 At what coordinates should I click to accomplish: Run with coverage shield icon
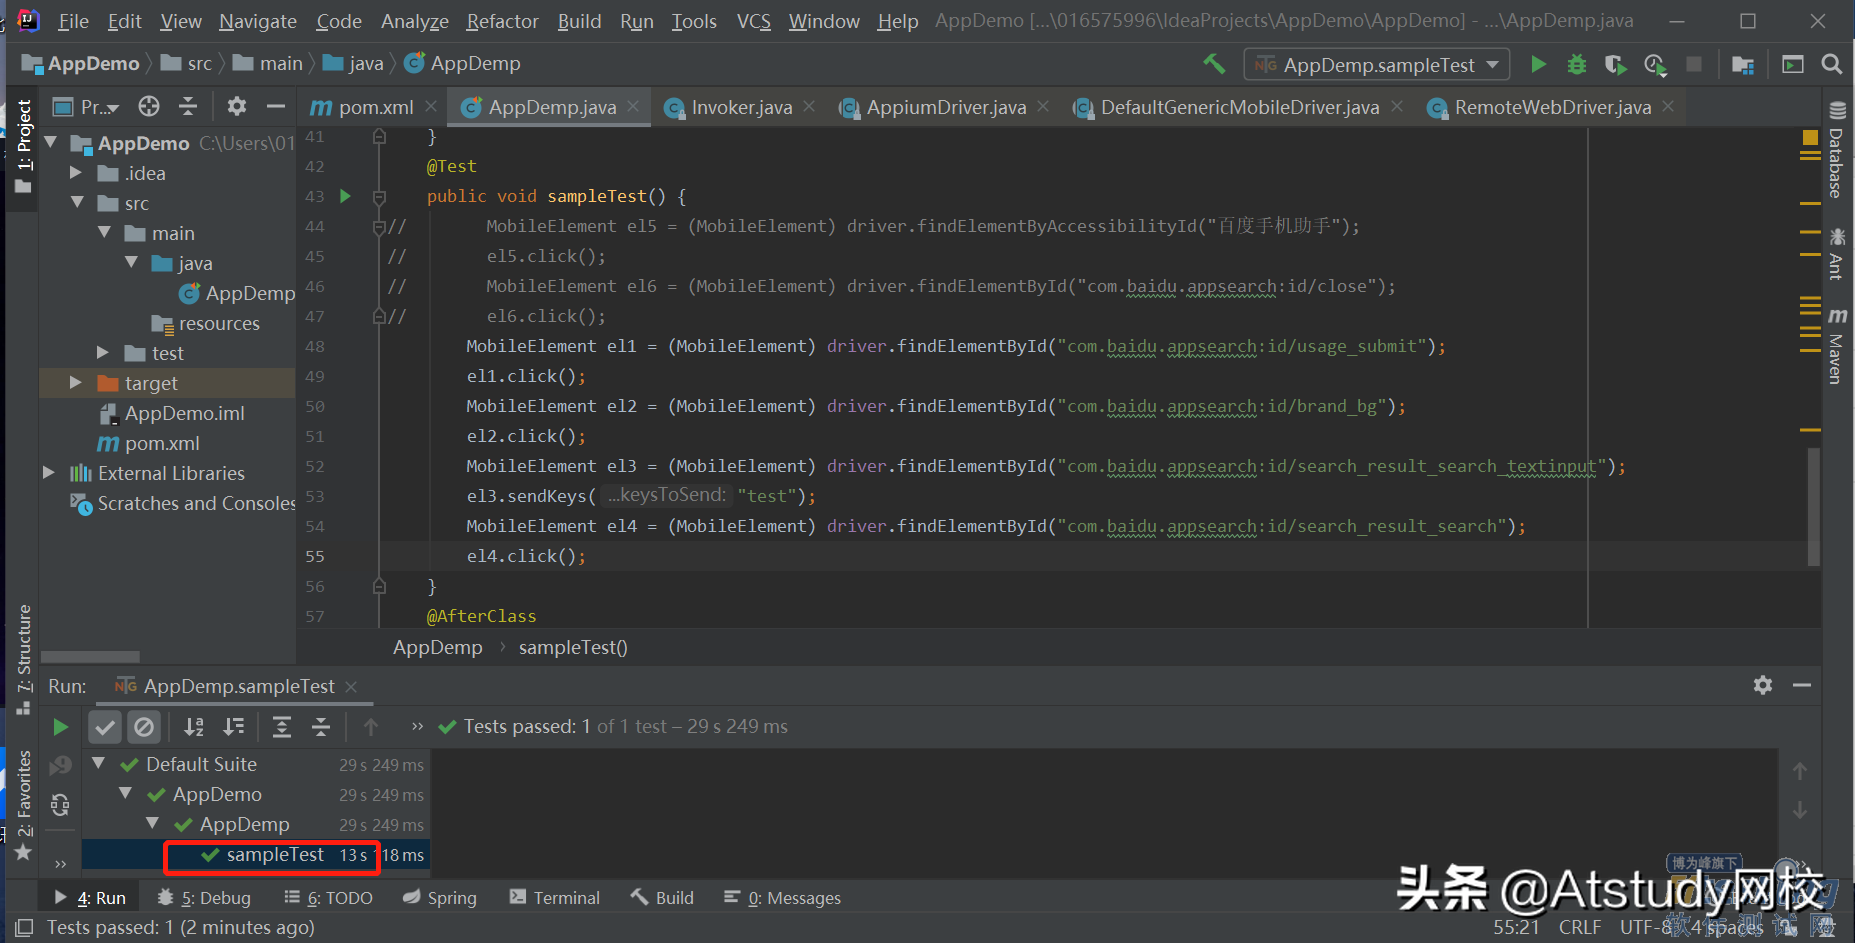click(x=1615, y=64)
